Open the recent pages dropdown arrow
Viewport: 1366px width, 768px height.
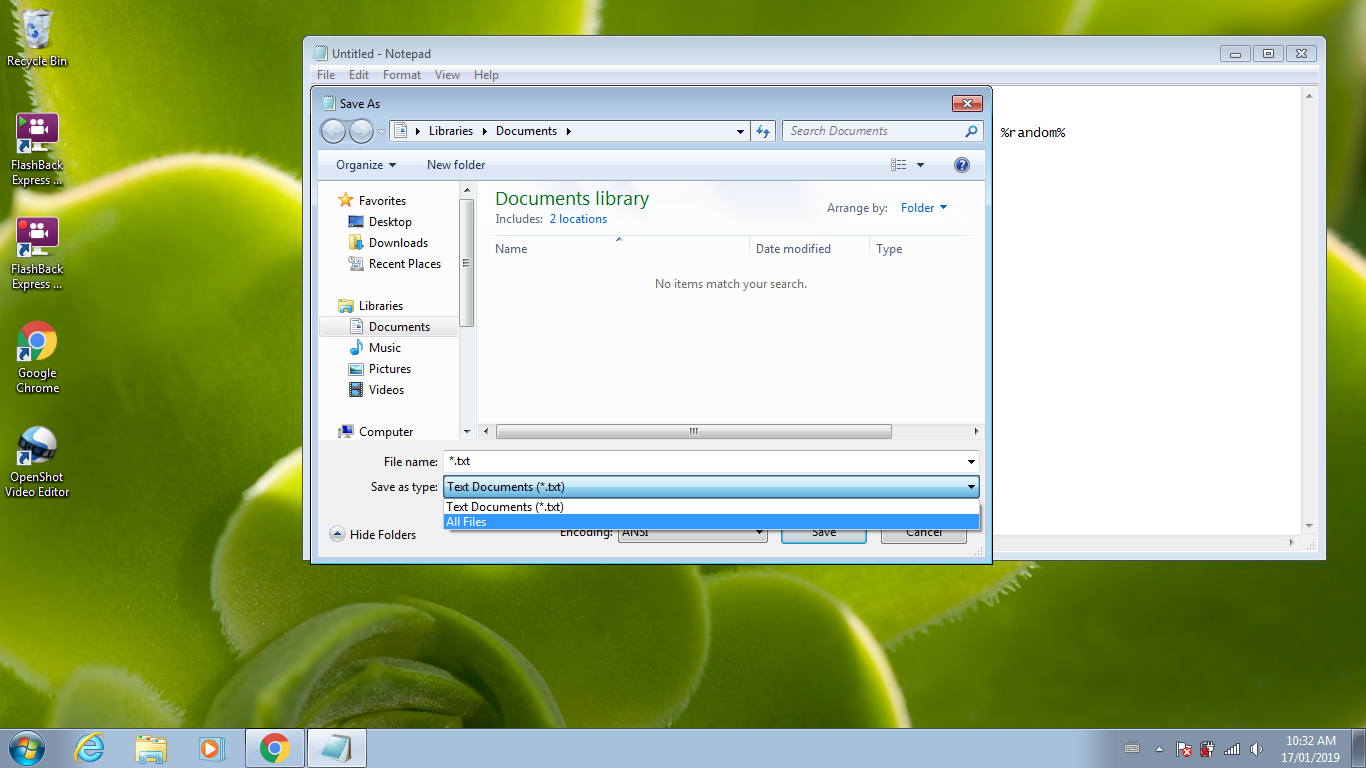point(381,132)
